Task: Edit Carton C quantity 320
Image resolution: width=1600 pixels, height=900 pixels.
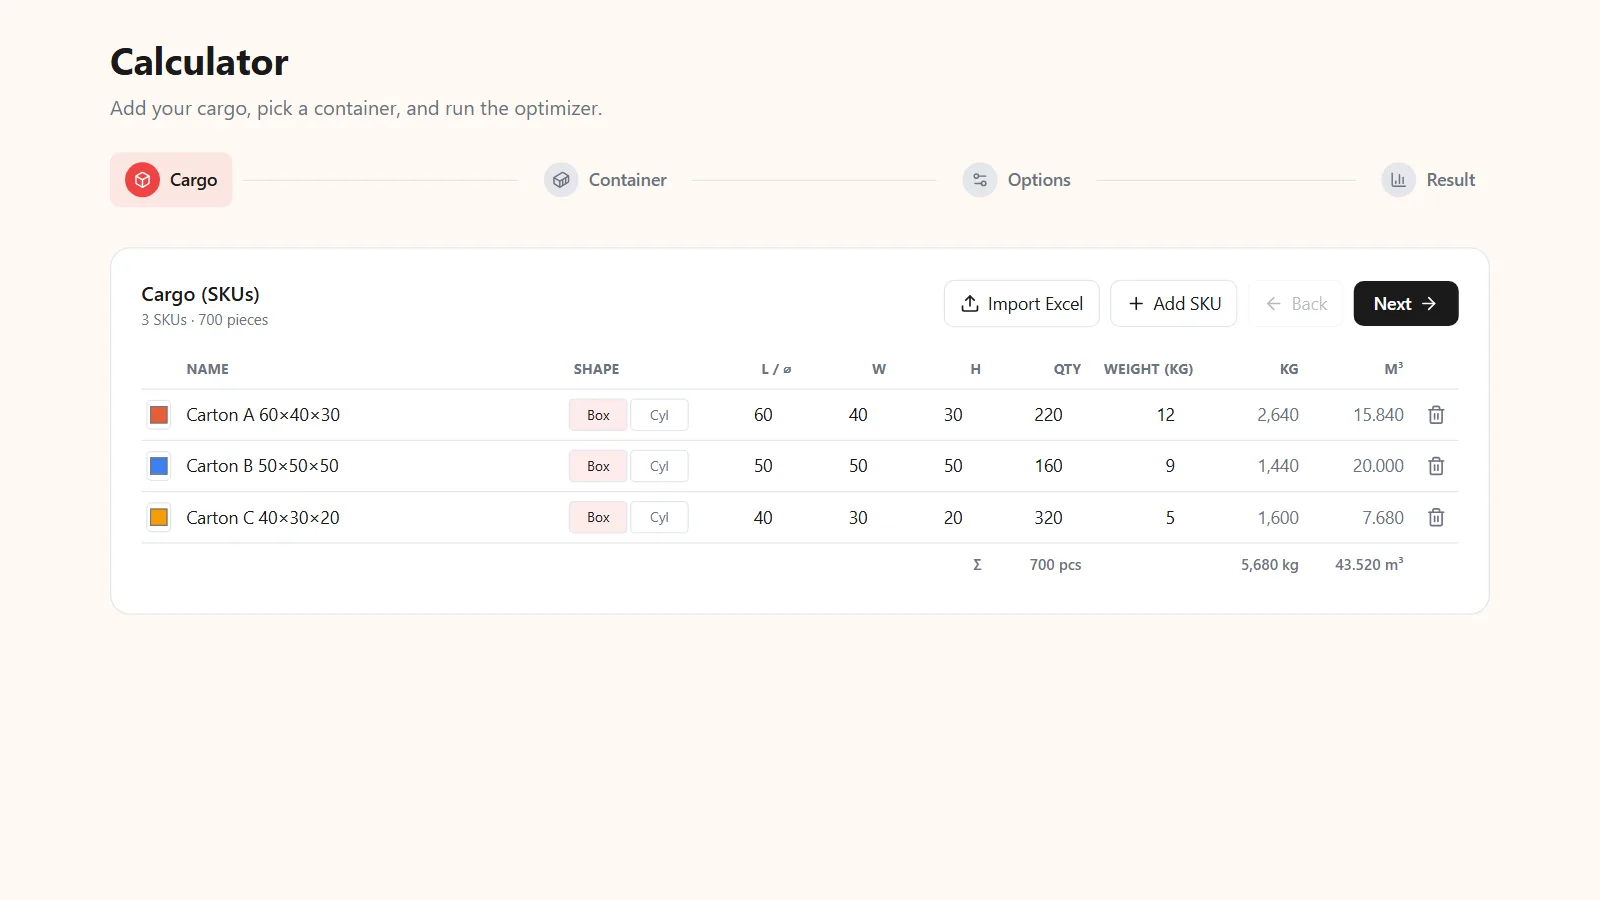Action: [1048, 518]
